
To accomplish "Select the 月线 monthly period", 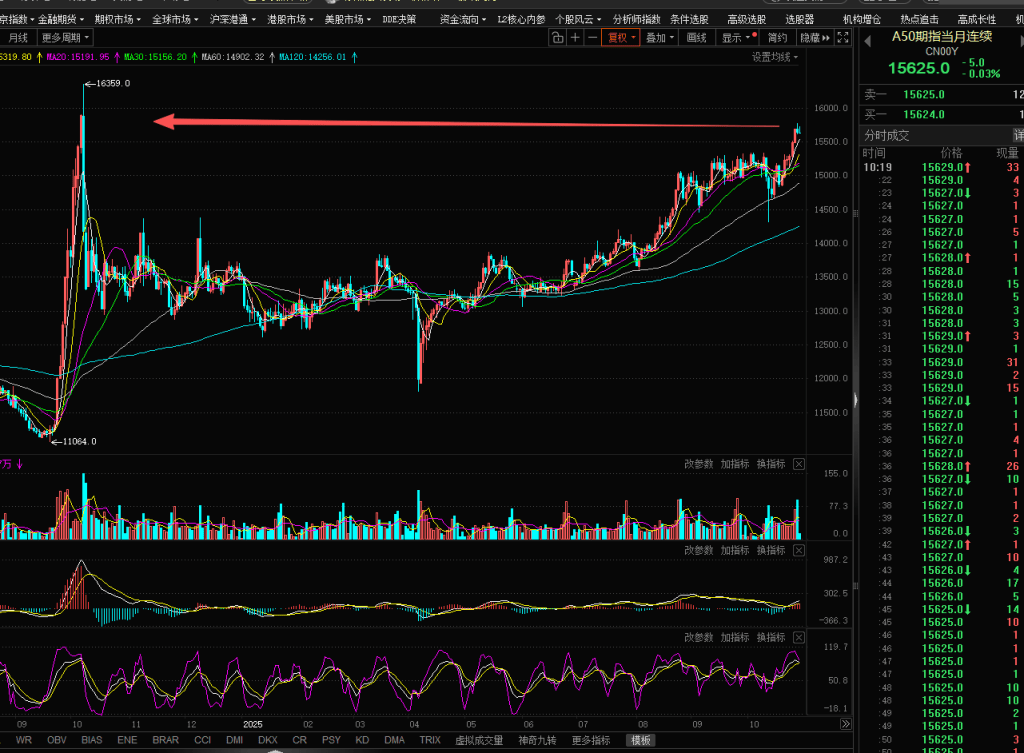I will pyautogui.click(x=18, y=38).
